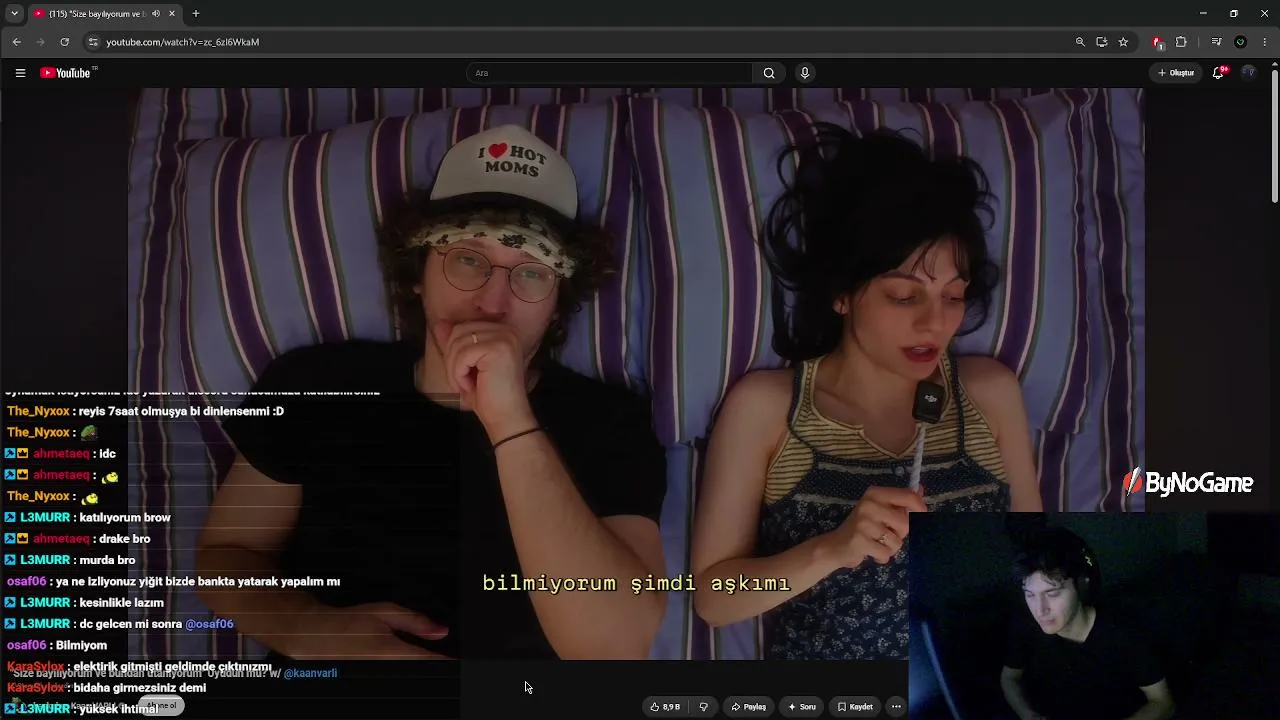Click the @osaf06 mention in chat

pos(209,624)
